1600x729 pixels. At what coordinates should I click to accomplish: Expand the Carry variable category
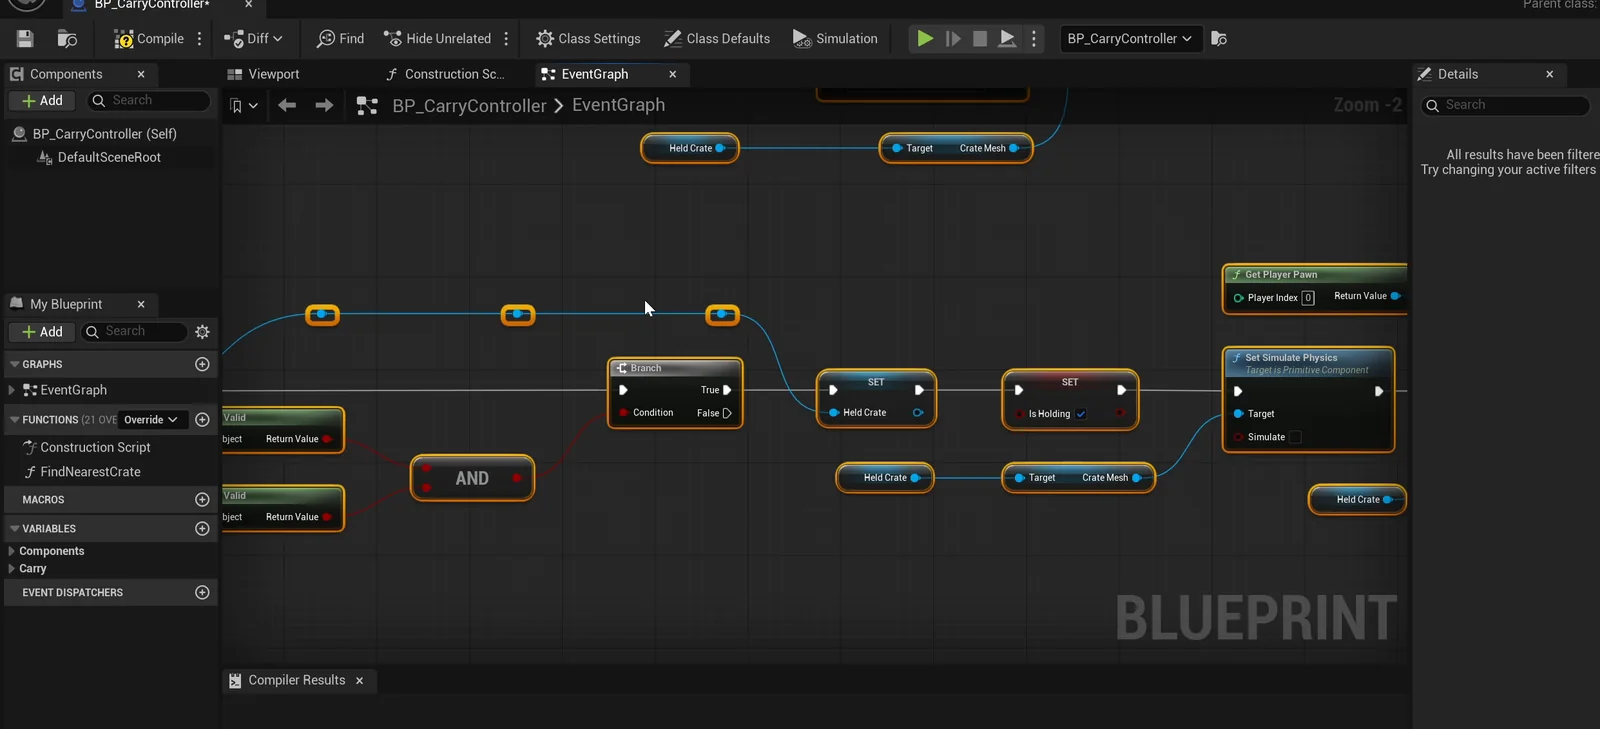[11, 569]
